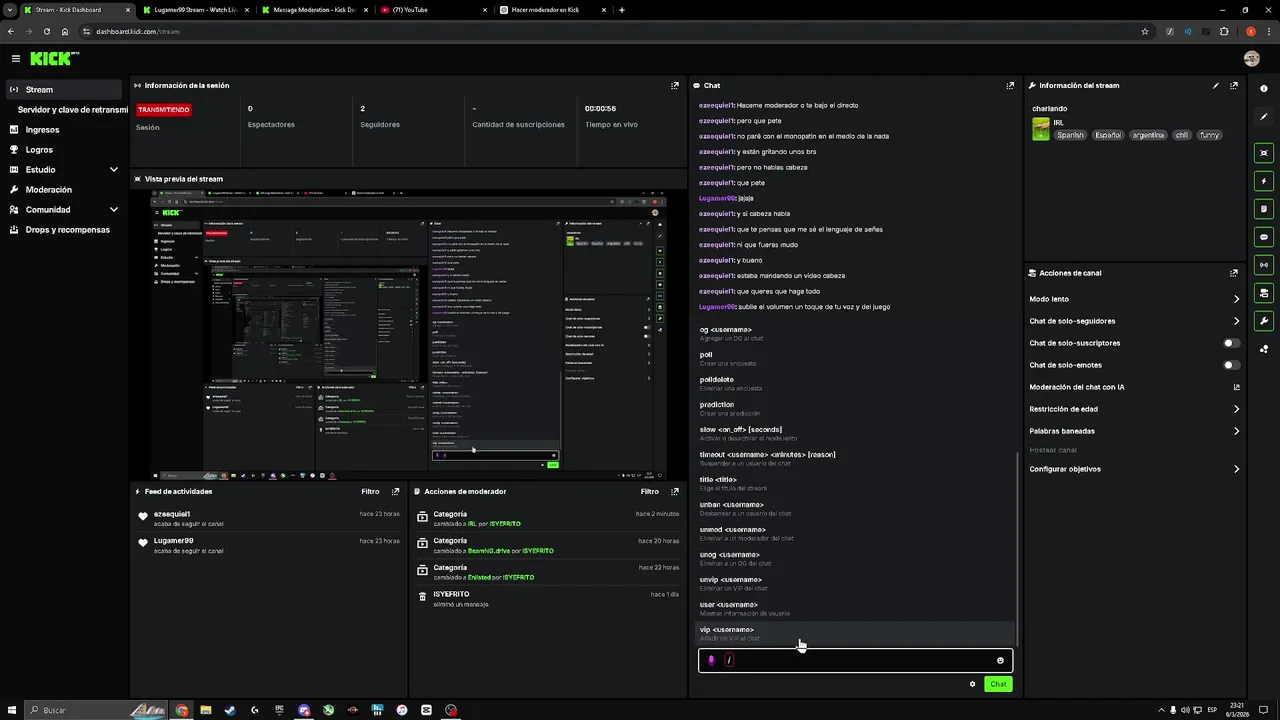
Task: Edit stream info with the pencil icon in Información del stream
Action: tap(1216, 86)
